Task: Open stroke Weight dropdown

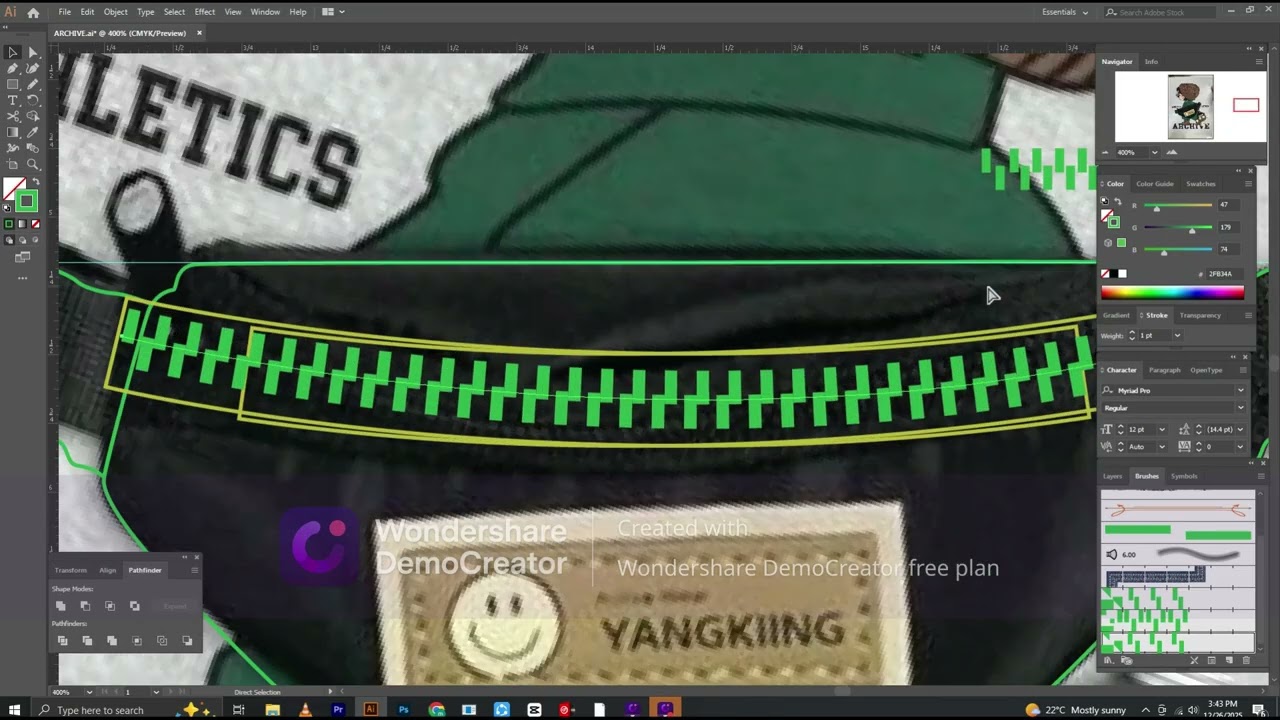Action: [1177, 335]
